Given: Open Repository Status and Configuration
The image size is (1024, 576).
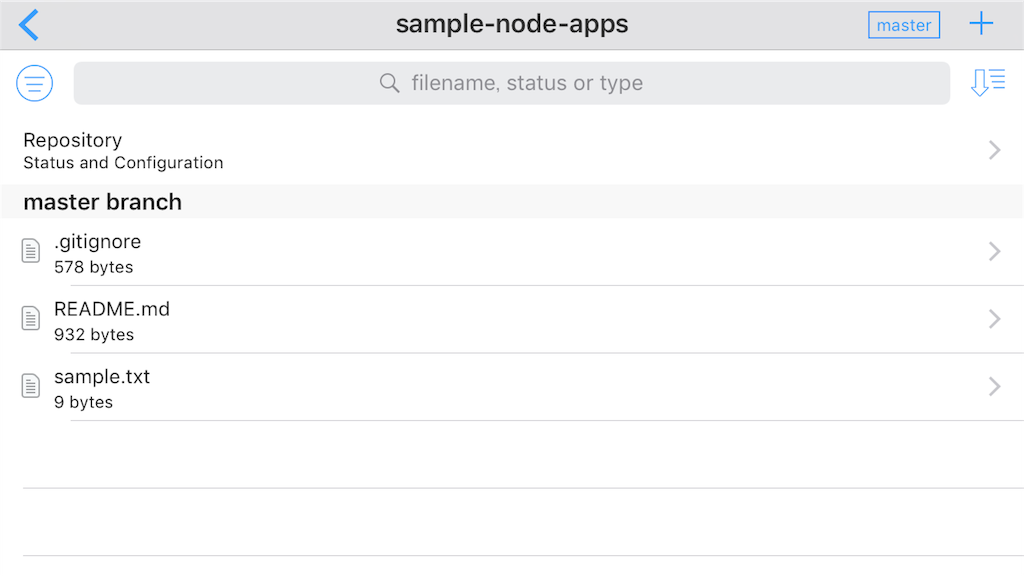Looking at the screenshot, I should pyautogui.click(x=123, y=150).
